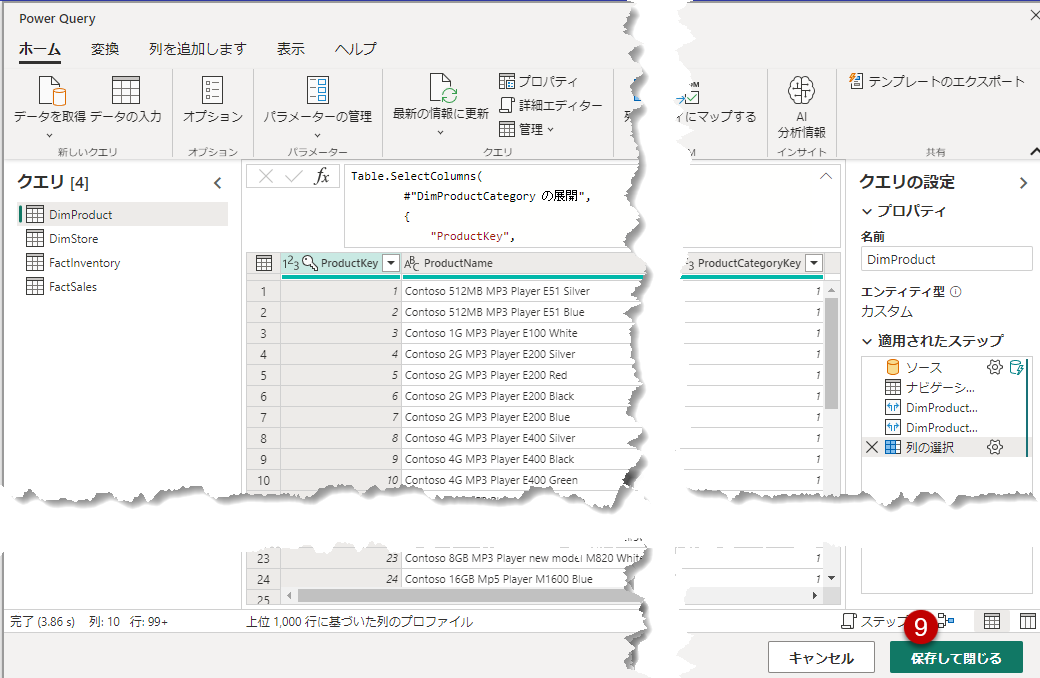Click the パラメーターの管理 icon
The image size is (1040, 678).
pyautogui.click(x=318, y=90)
